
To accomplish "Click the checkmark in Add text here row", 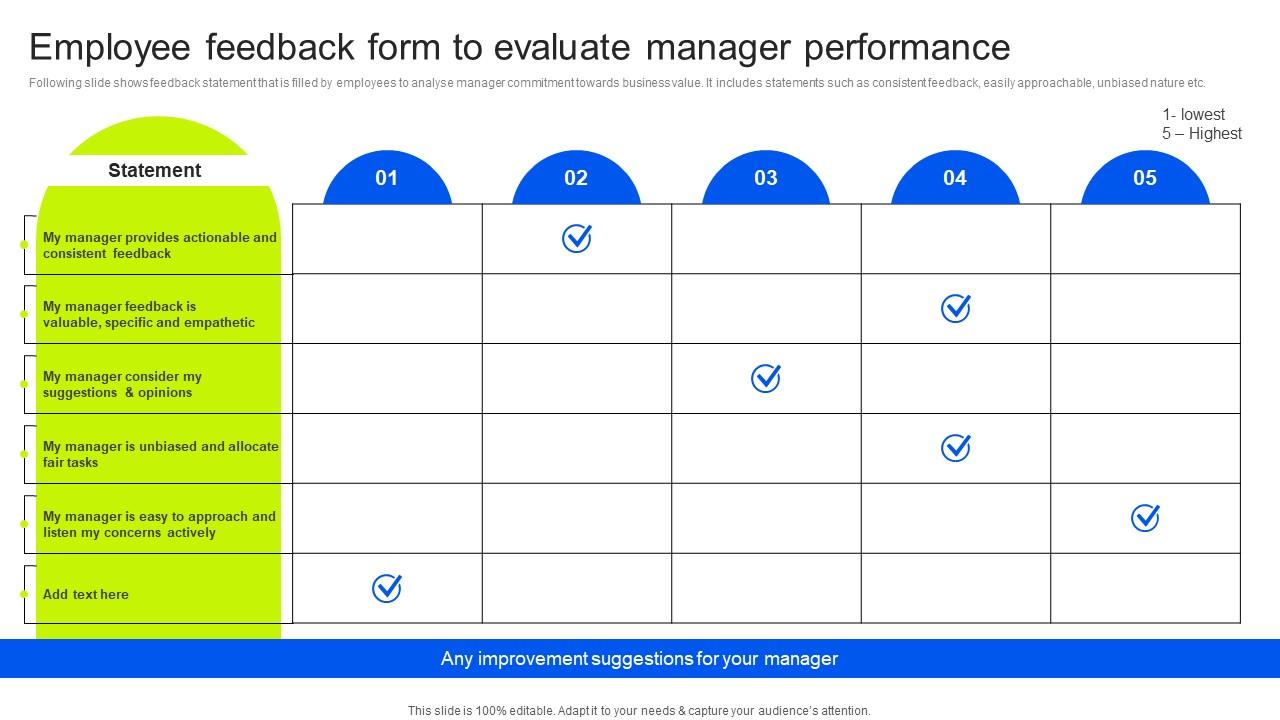I will [386, 588].
